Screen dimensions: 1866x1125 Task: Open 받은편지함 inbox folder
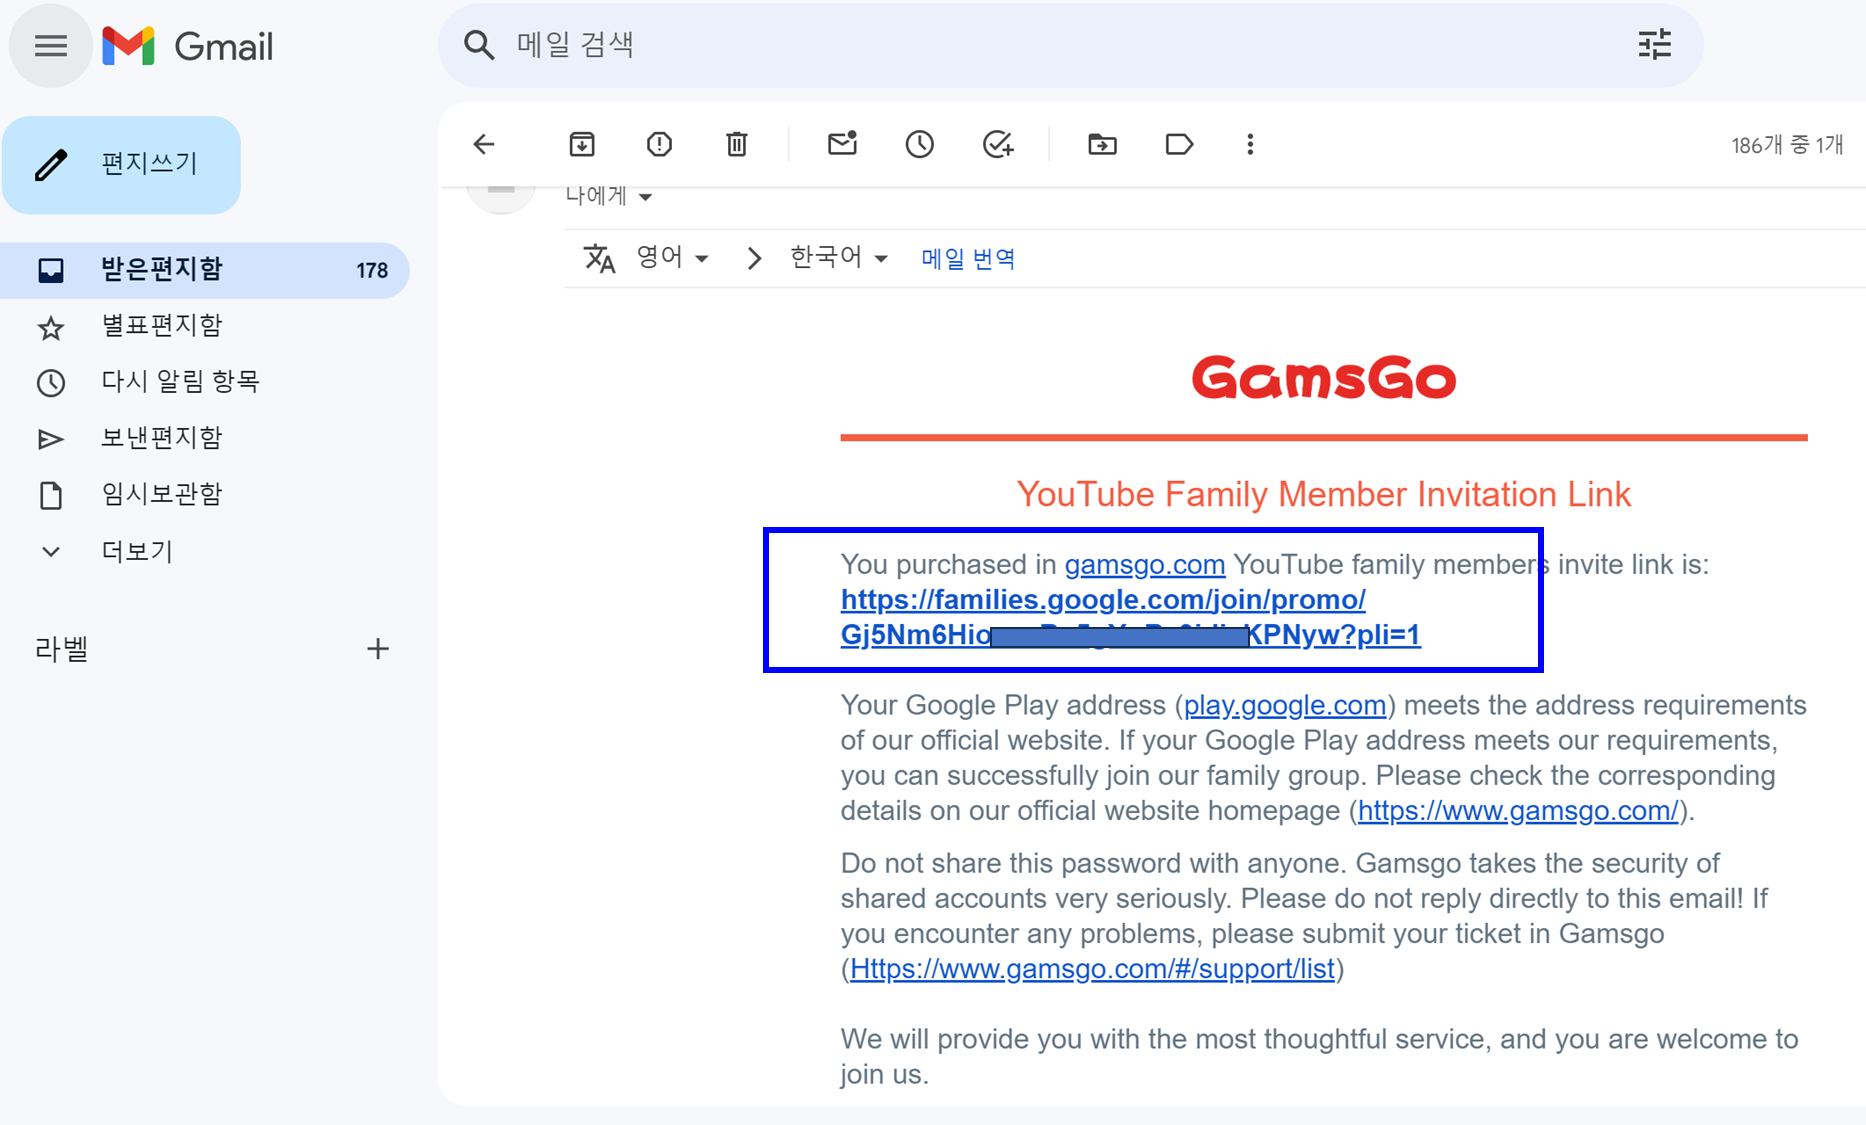coord(205,270)
